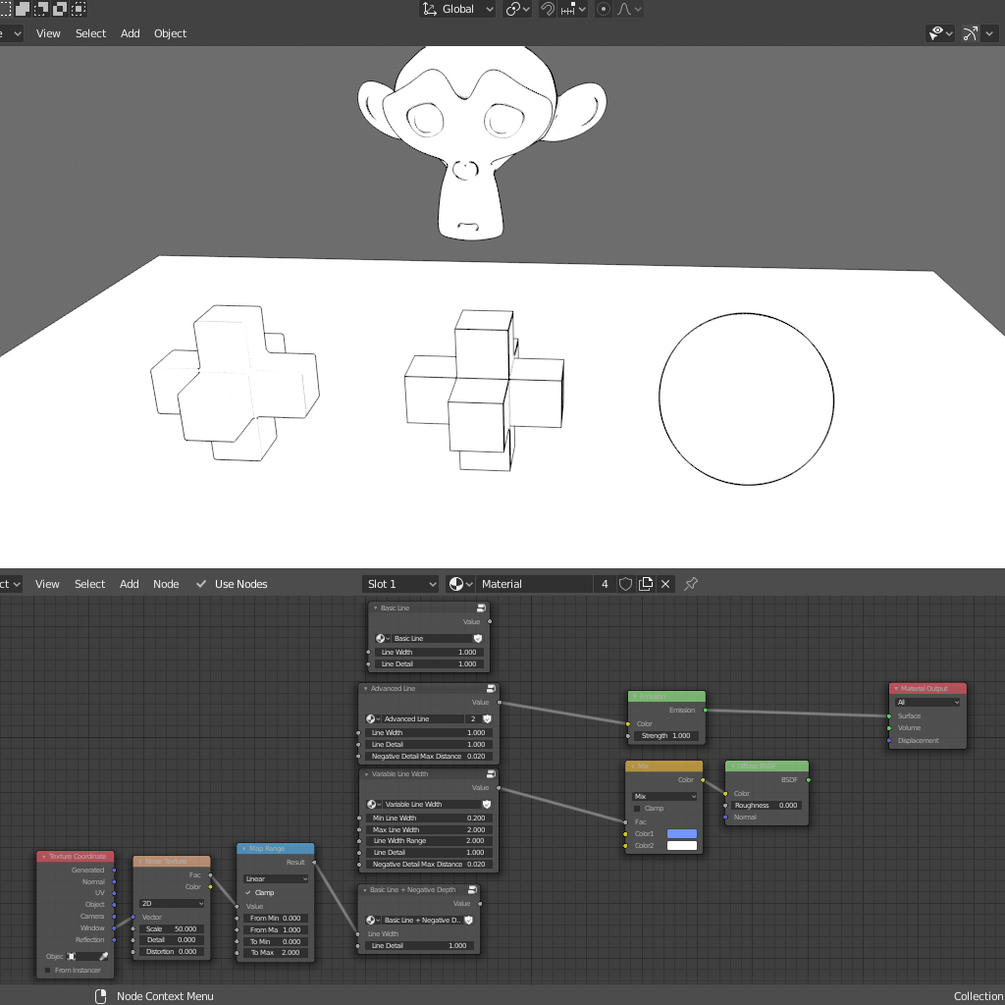Open the pivot point link icon menu
Viewport: 1005px width, 1005px height.
click(517, 9)
